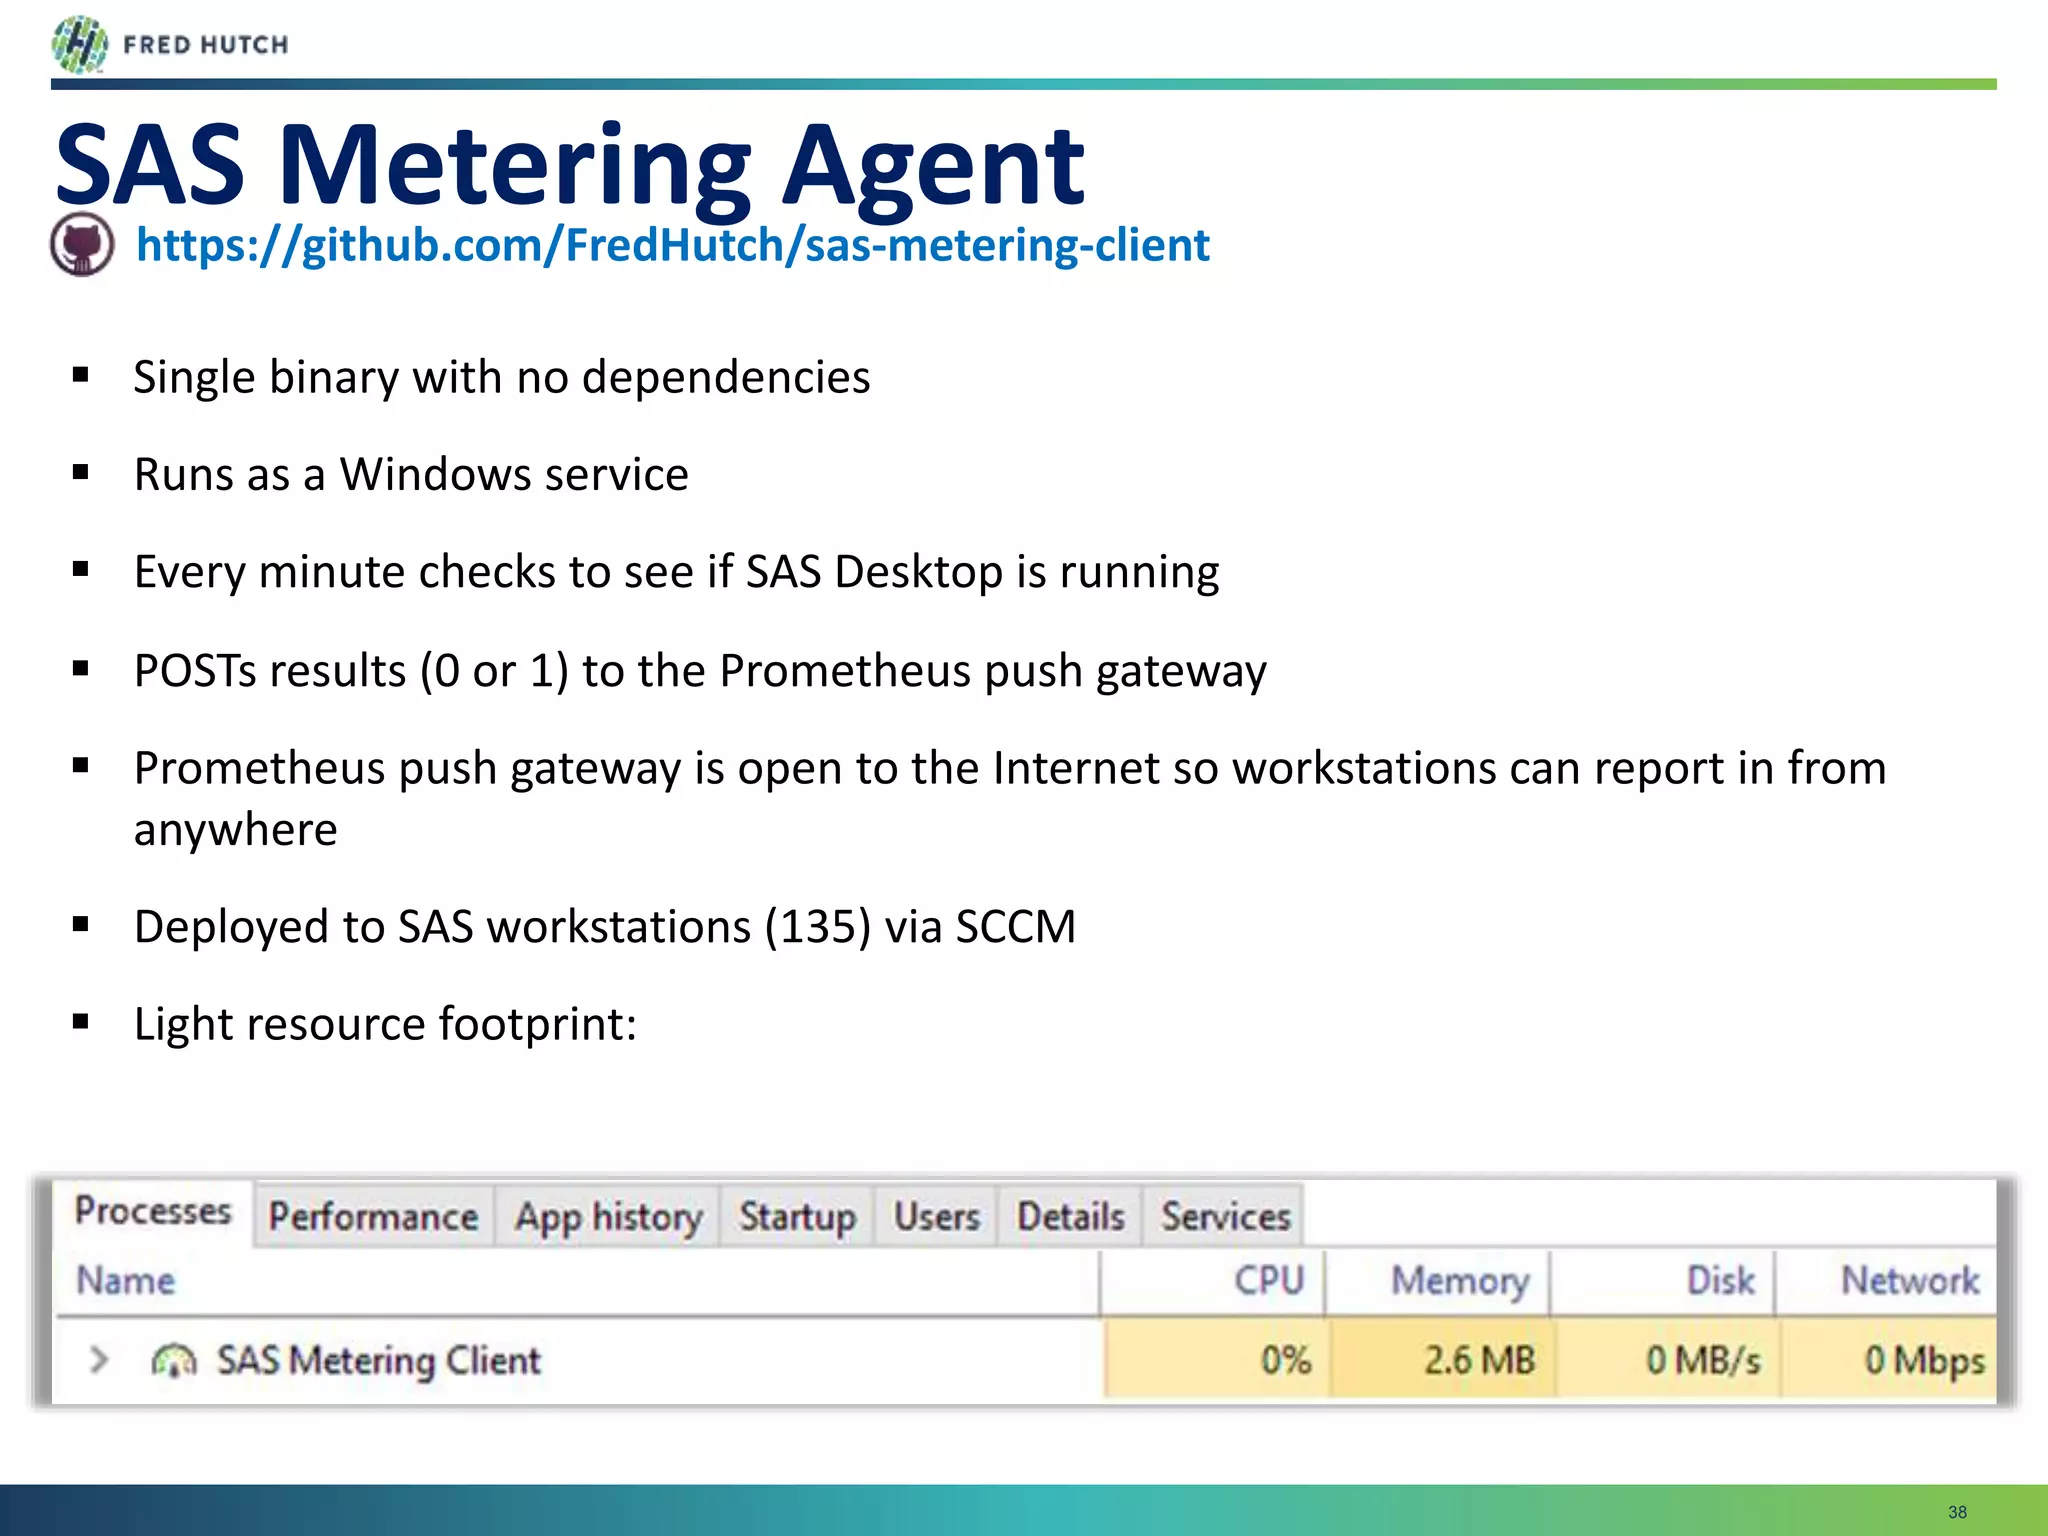2048x1536 pixels.
Task: Click the Fred Hutch logo icon
Action: click(80, 45)
